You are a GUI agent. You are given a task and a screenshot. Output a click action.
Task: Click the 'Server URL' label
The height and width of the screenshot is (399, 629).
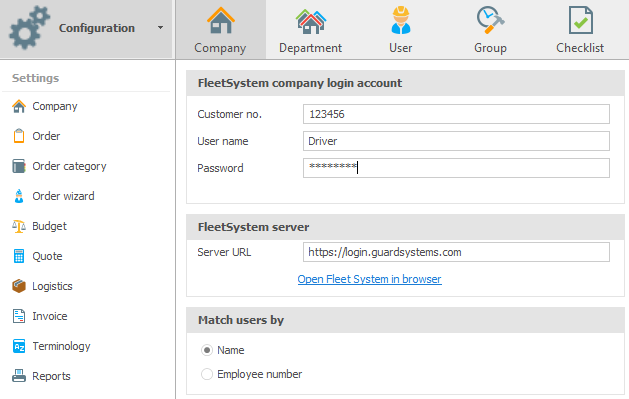[224, 252]
